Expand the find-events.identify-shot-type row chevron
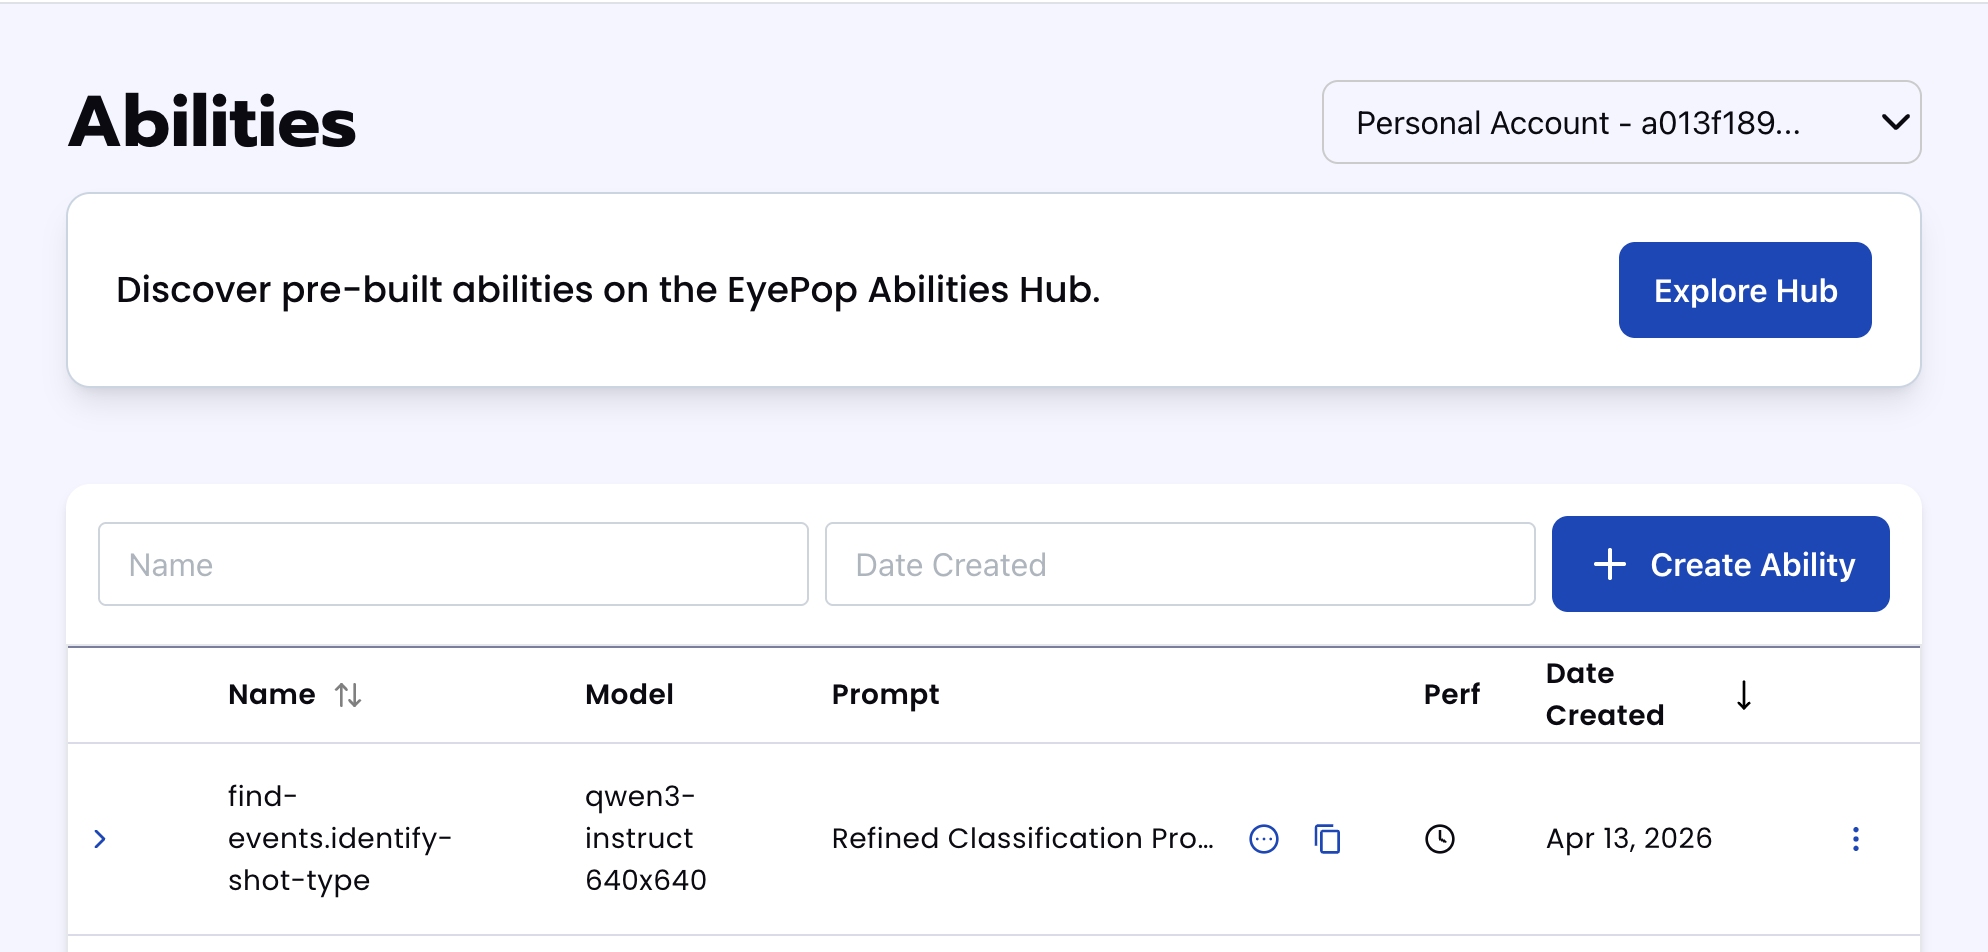Screen dimensions: 1988x952 tap(100, 839)
